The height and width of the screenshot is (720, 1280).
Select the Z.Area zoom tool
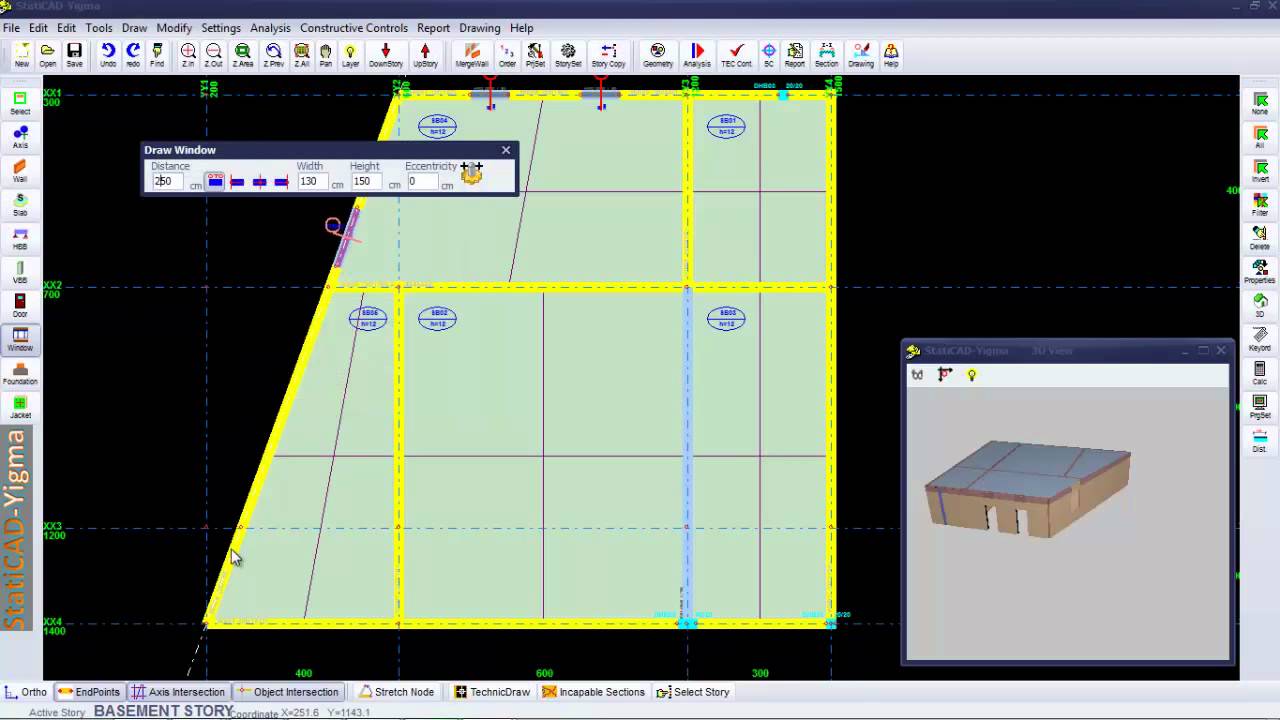click(243, 55)
